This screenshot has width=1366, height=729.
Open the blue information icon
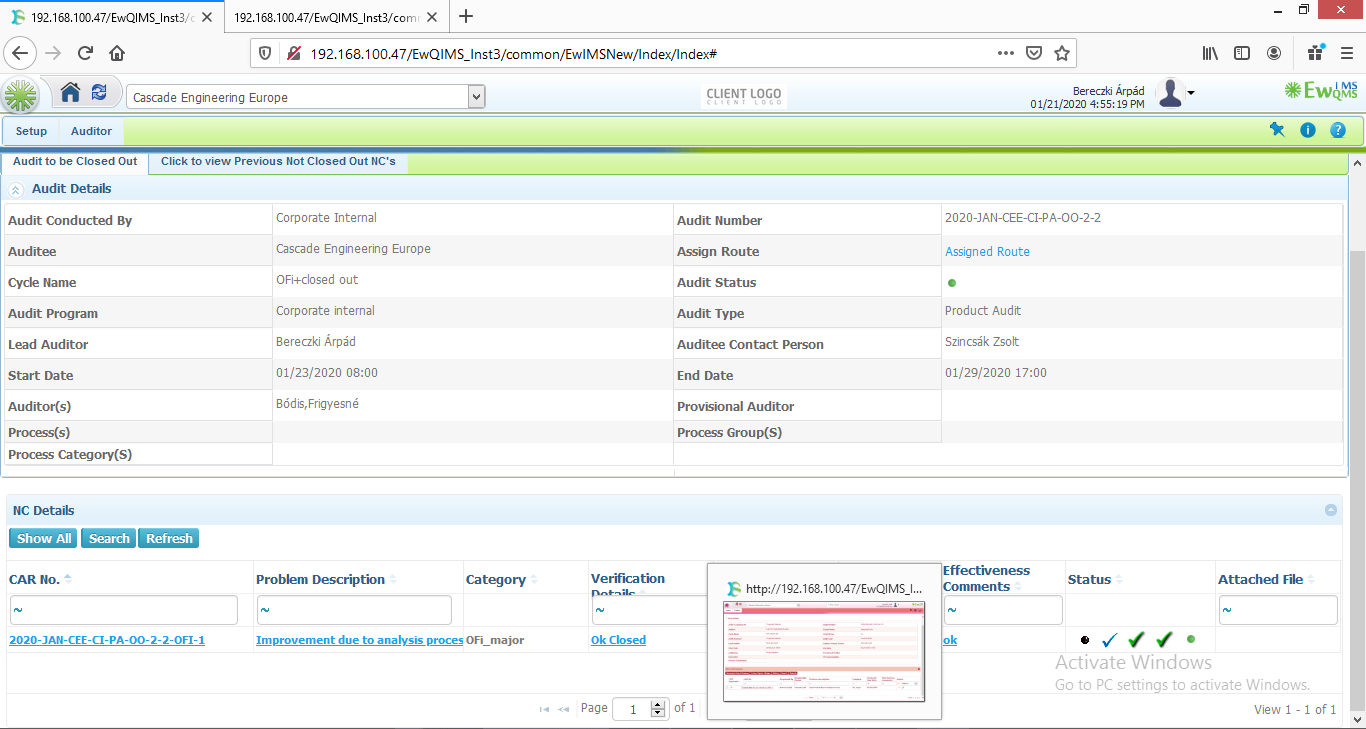(1307, 130)
